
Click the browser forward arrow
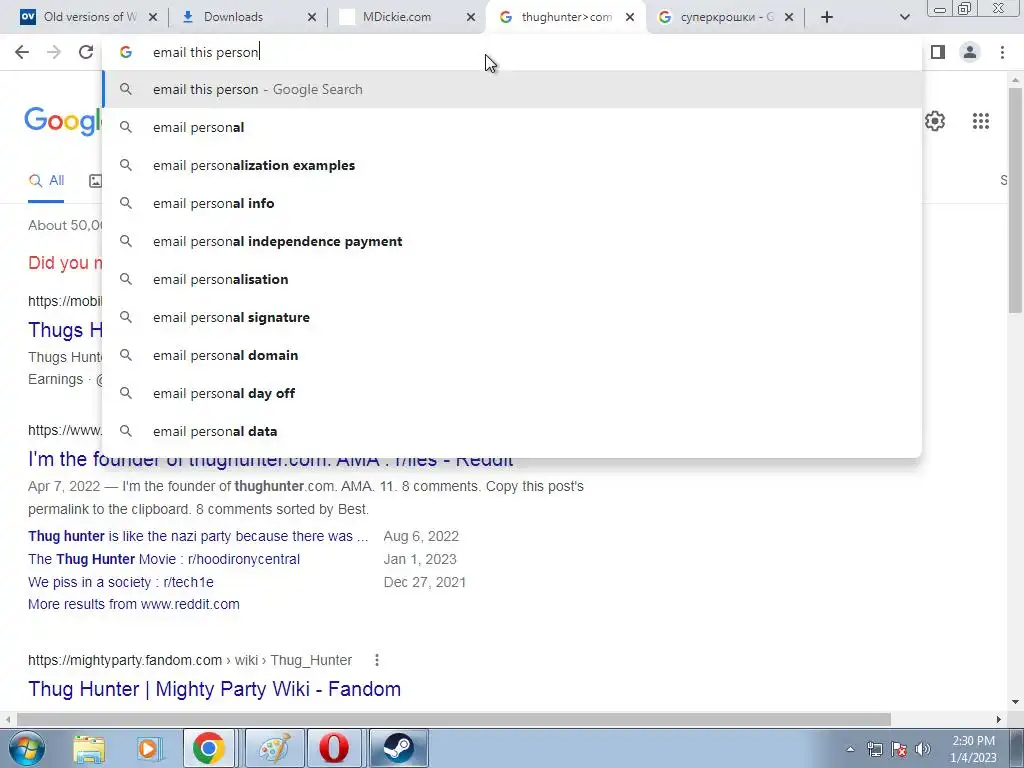[x=54, y=52]
